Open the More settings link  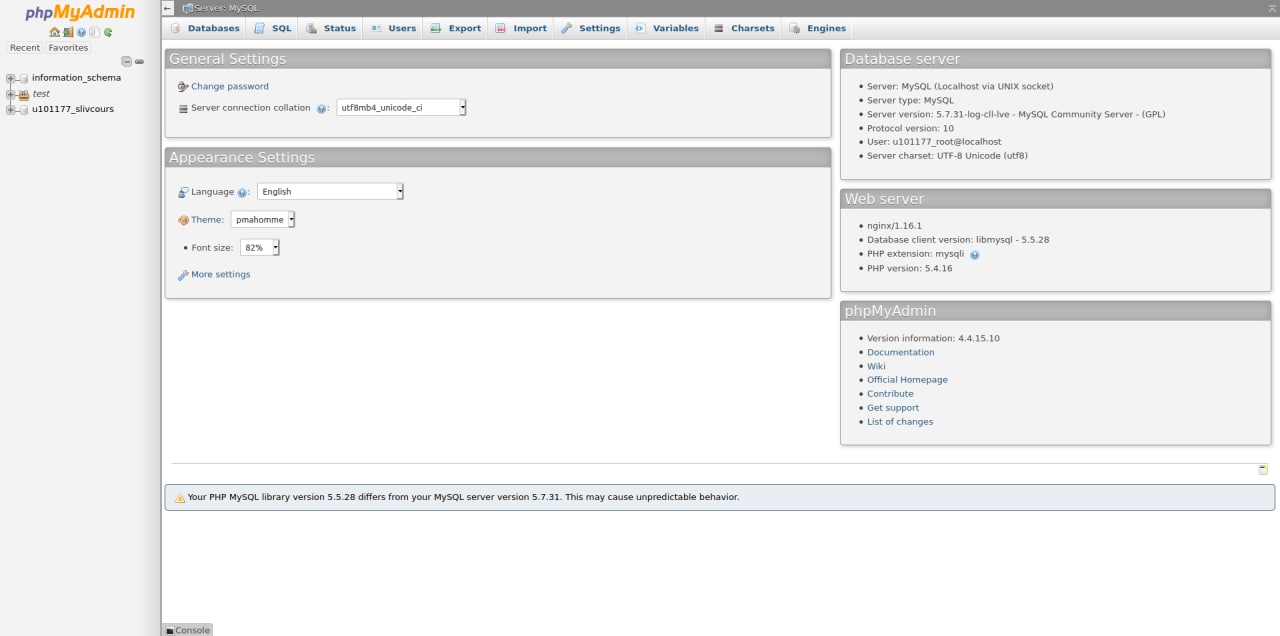(220, 274)
